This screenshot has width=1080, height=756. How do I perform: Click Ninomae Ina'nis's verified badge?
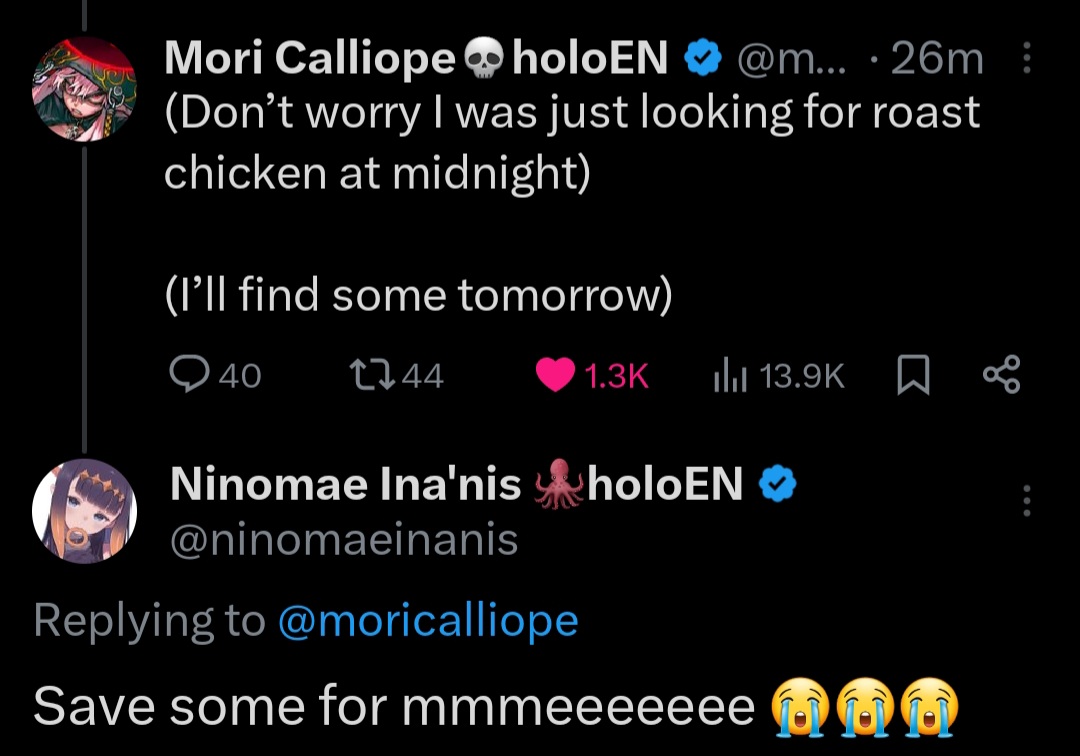click(778, 485)
